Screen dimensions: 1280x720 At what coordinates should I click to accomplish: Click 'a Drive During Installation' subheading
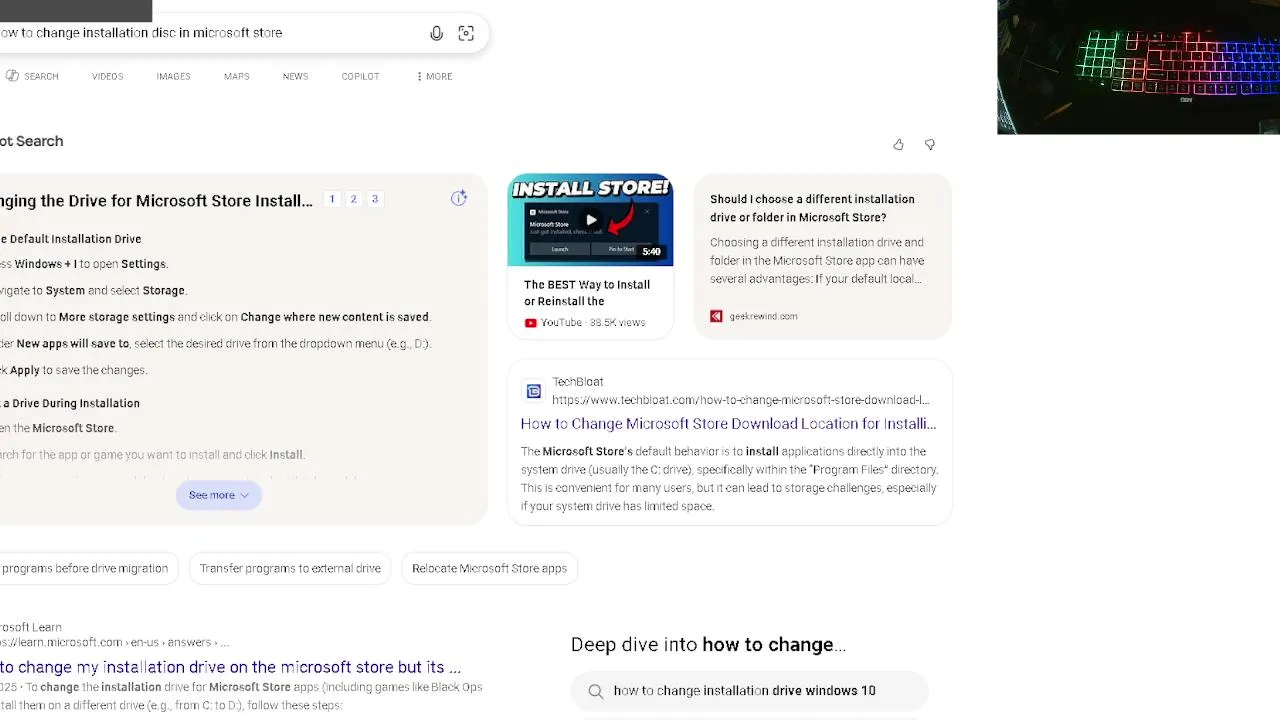click(x=70, y=403)
